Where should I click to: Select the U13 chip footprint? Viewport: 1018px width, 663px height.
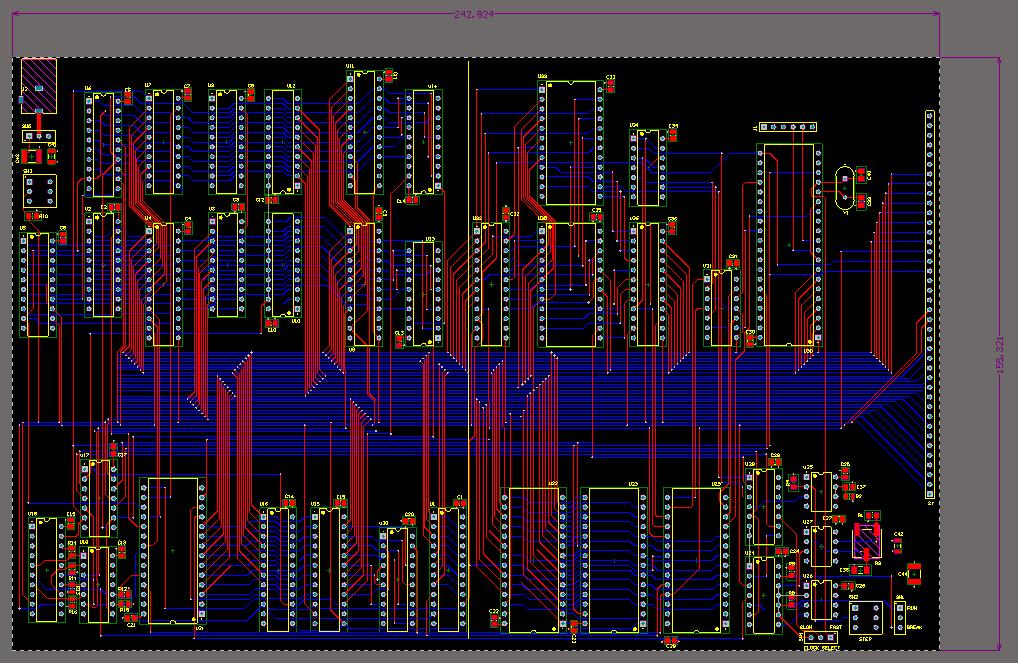pos(423,294)
